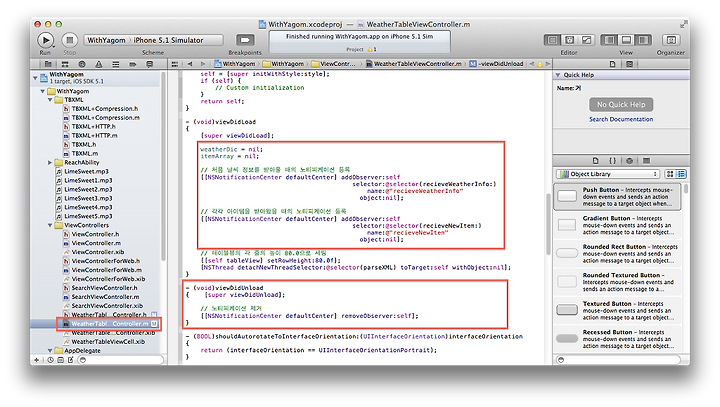Show the Breakpoint navigator
This screenshot has height=407, width=720.
[x=132, y=64]
